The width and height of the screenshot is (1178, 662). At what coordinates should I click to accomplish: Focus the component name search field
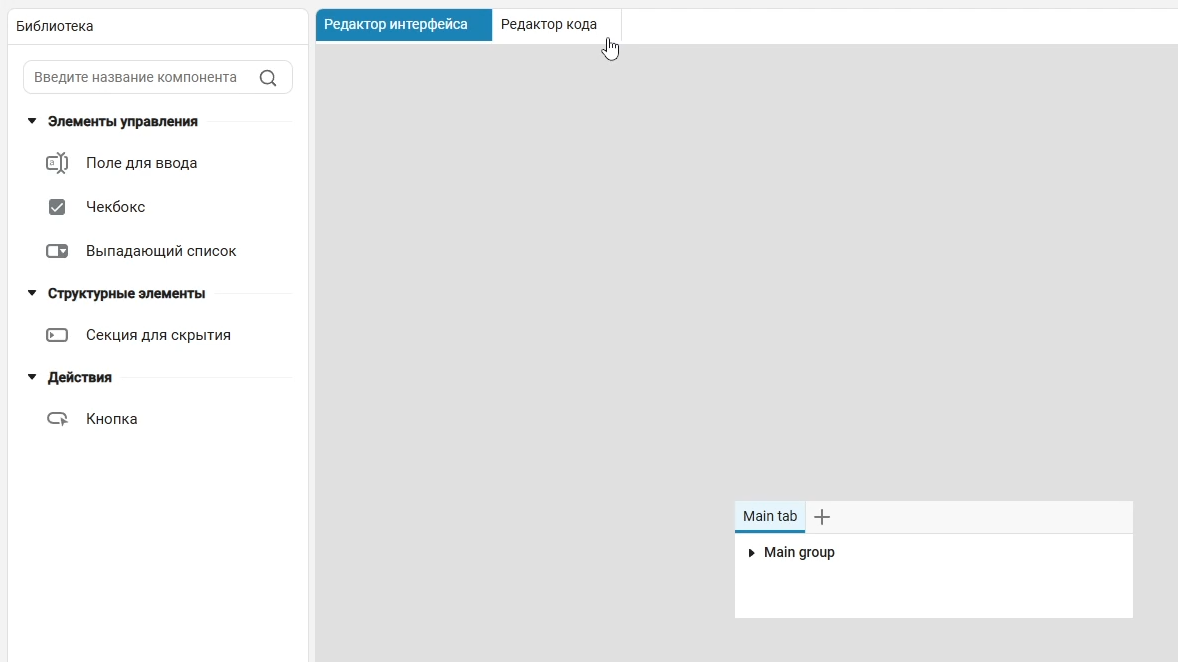coord(137,78)
